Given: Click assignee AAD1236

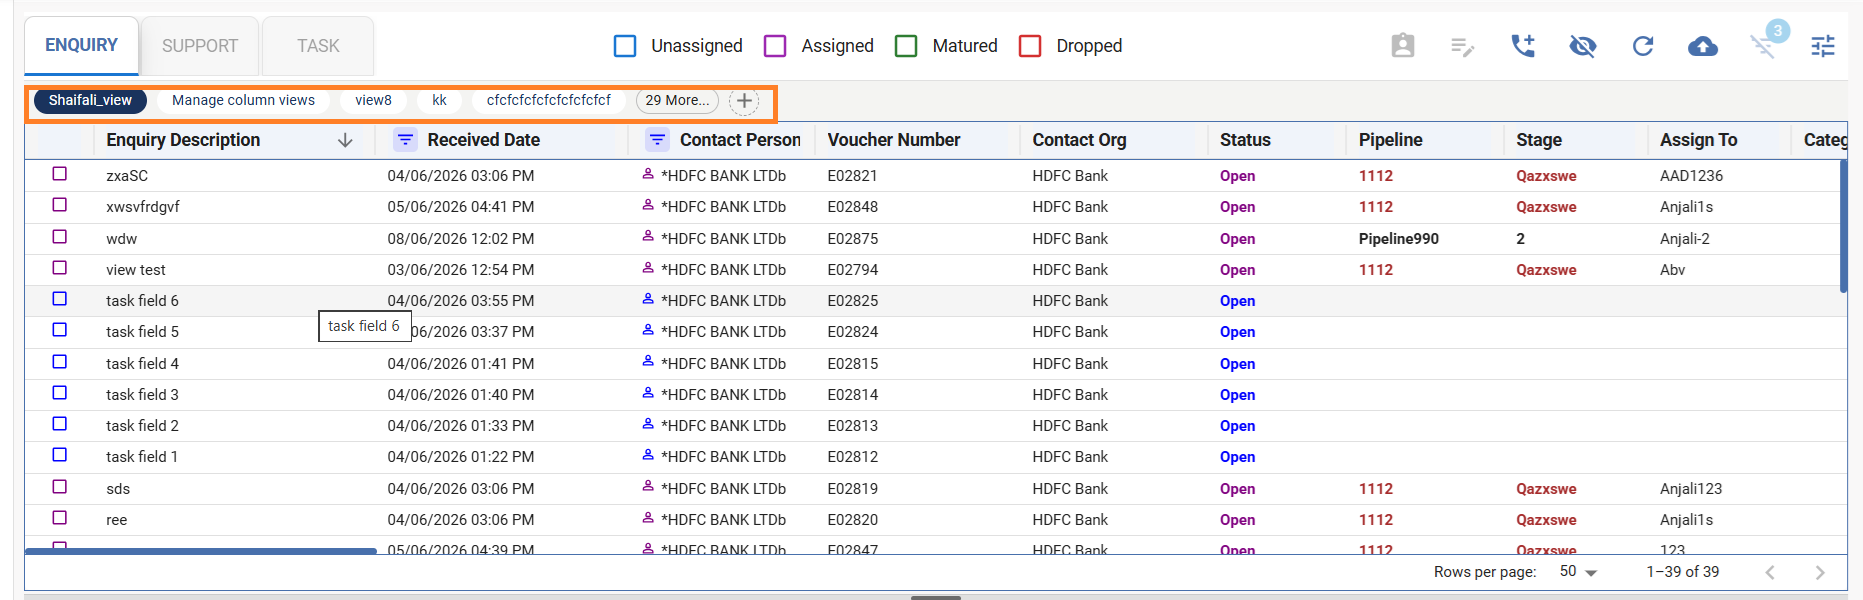Looking at the screenshot, I should (1691, 176).
